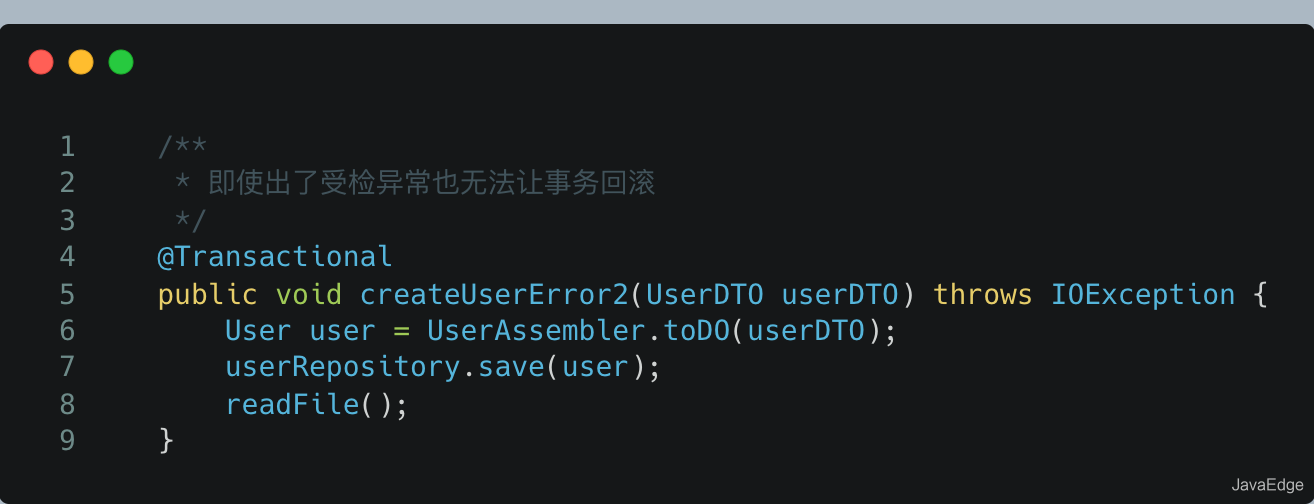Image resolution: width=1314 pixels, height=504 pixels.
Task: Click line number 7 in the gutter
Action: click(67, 367)
